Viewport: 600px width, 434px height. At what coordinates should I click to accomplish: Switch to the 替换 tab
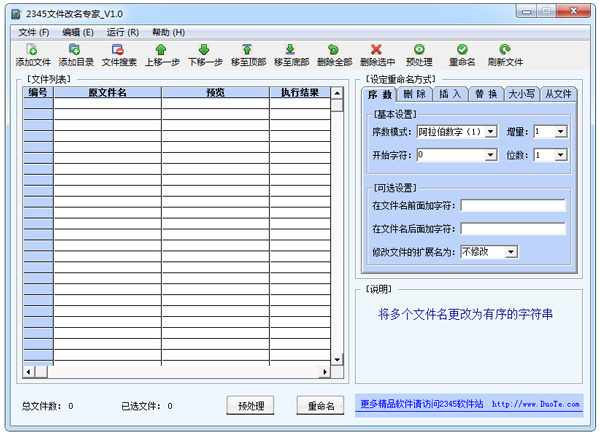coord(486,94)
